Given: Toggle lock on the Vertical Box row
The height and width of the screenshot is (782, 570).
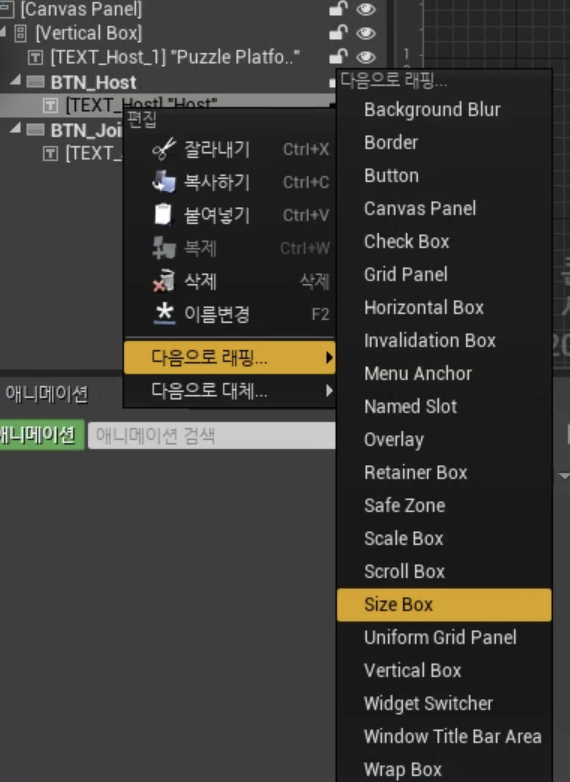Looking at the screenshot, I should pos(339,32).
